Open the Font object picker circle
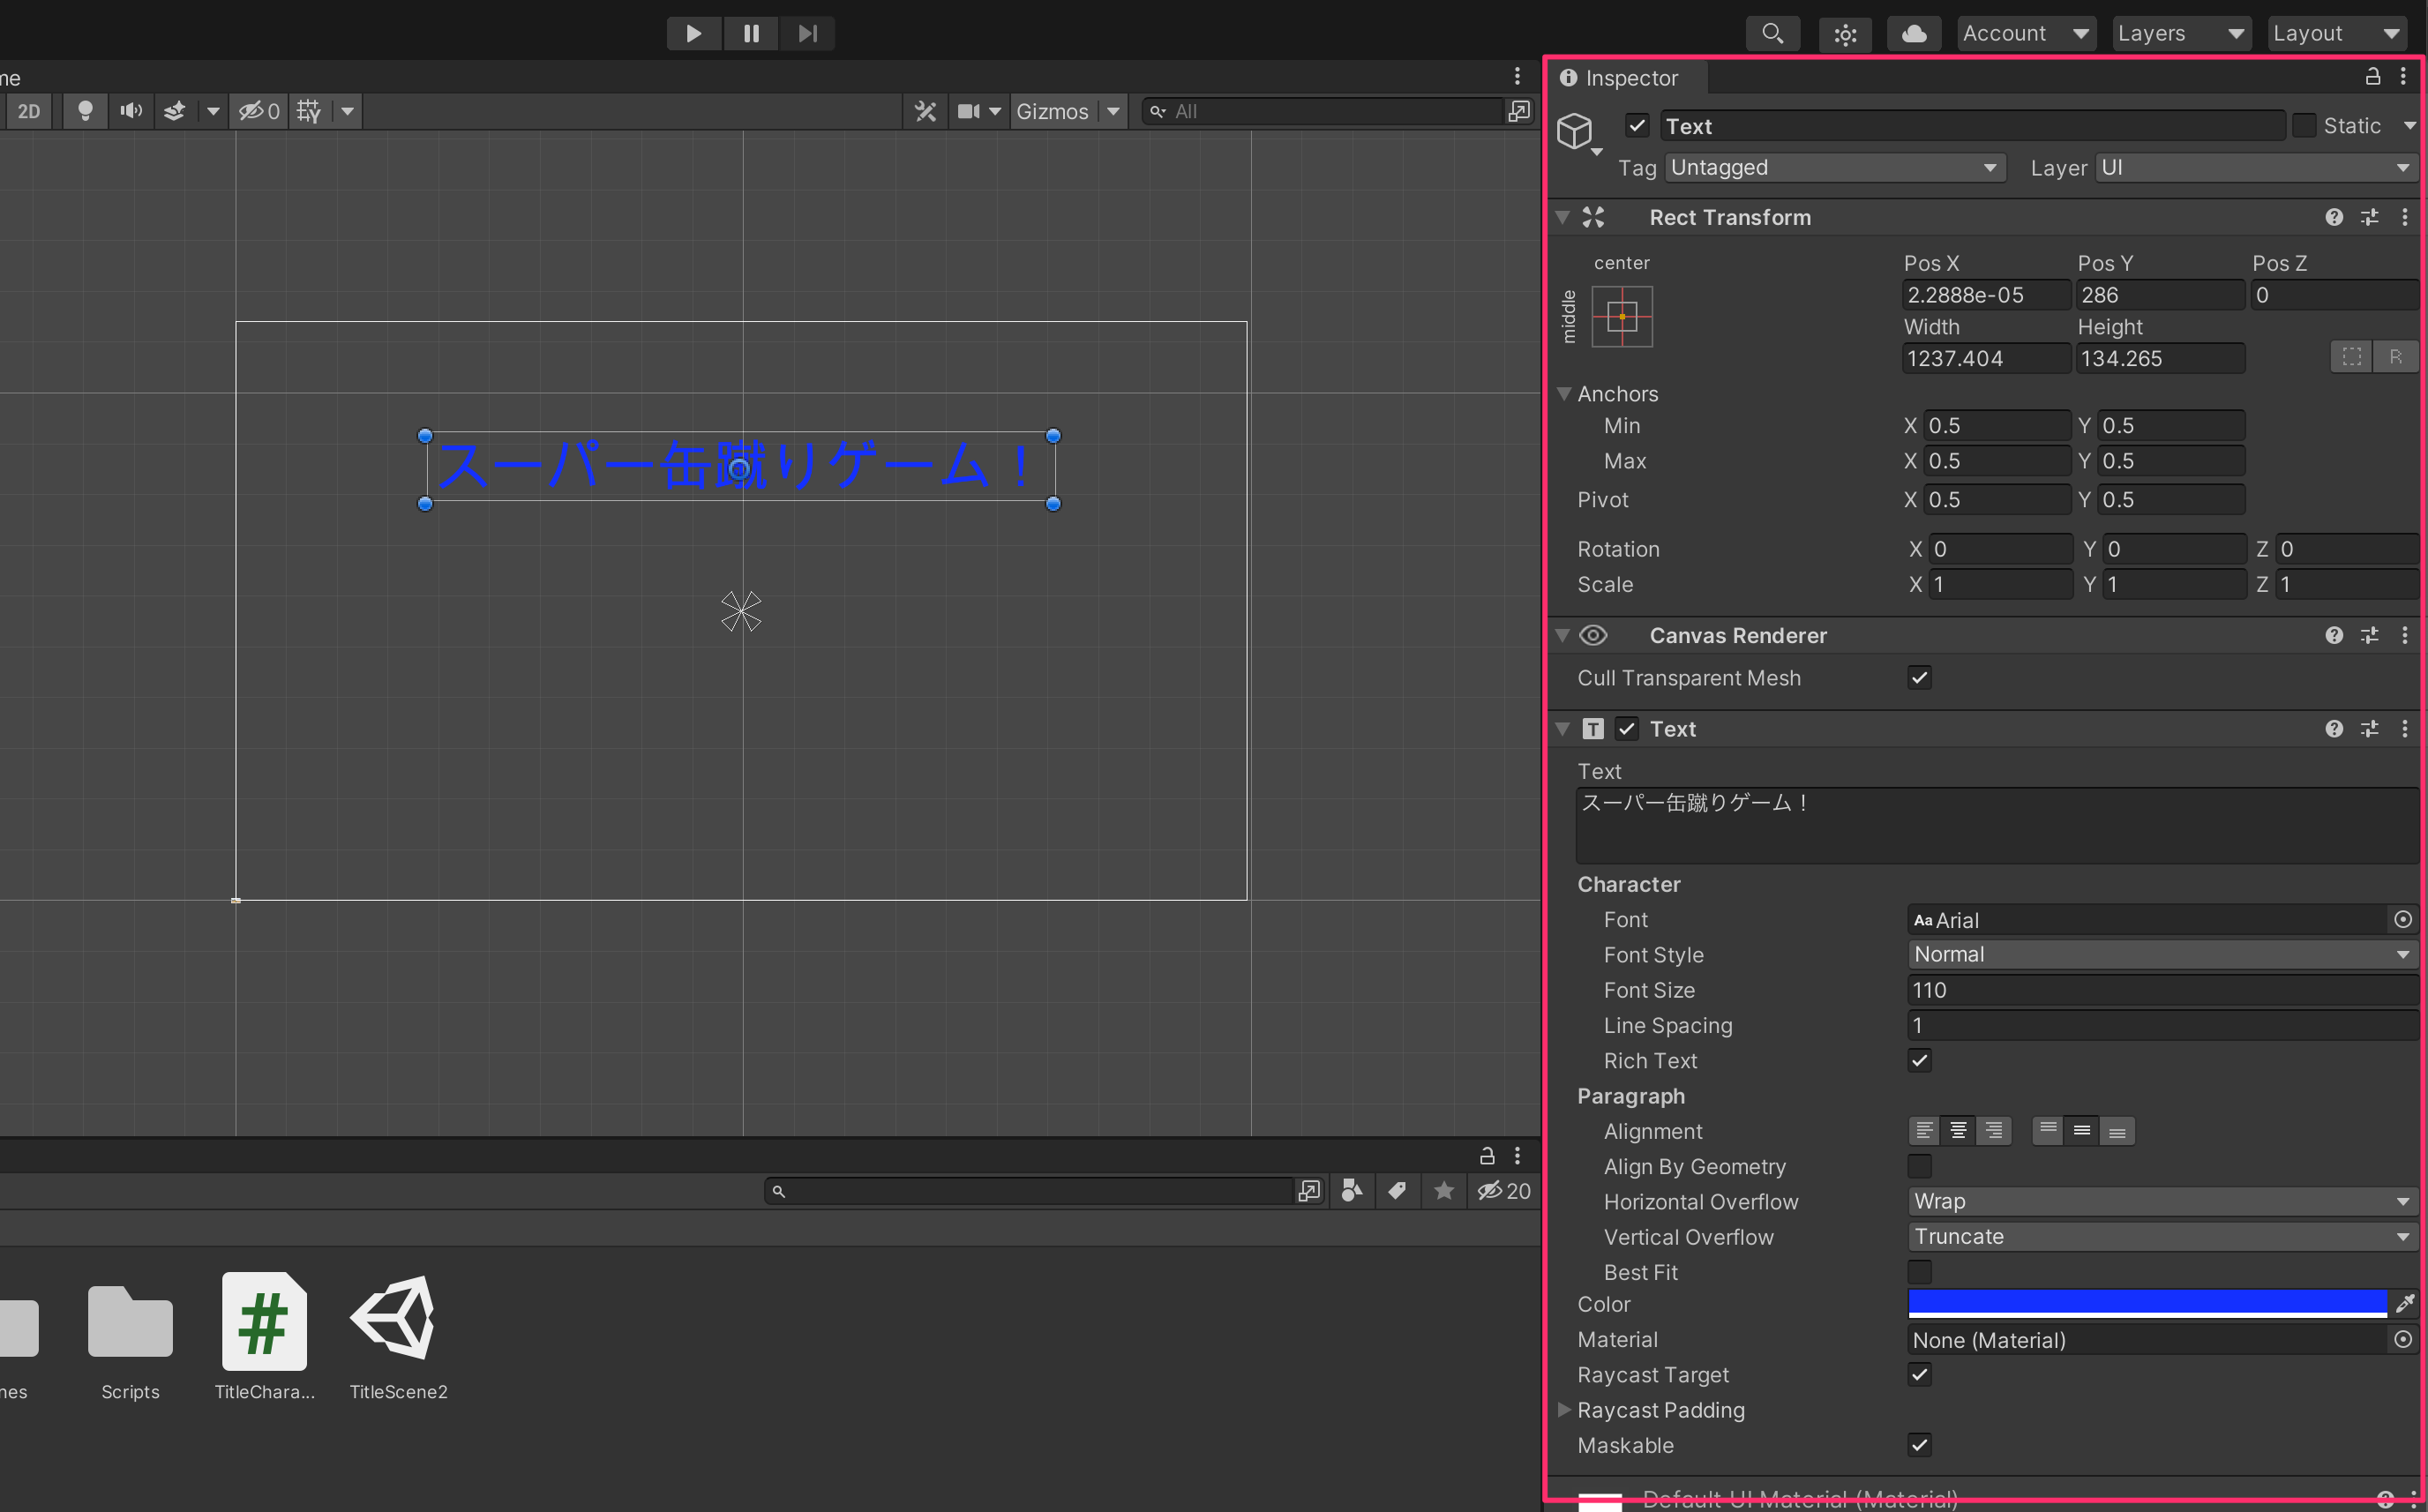 pos(2403,919)
